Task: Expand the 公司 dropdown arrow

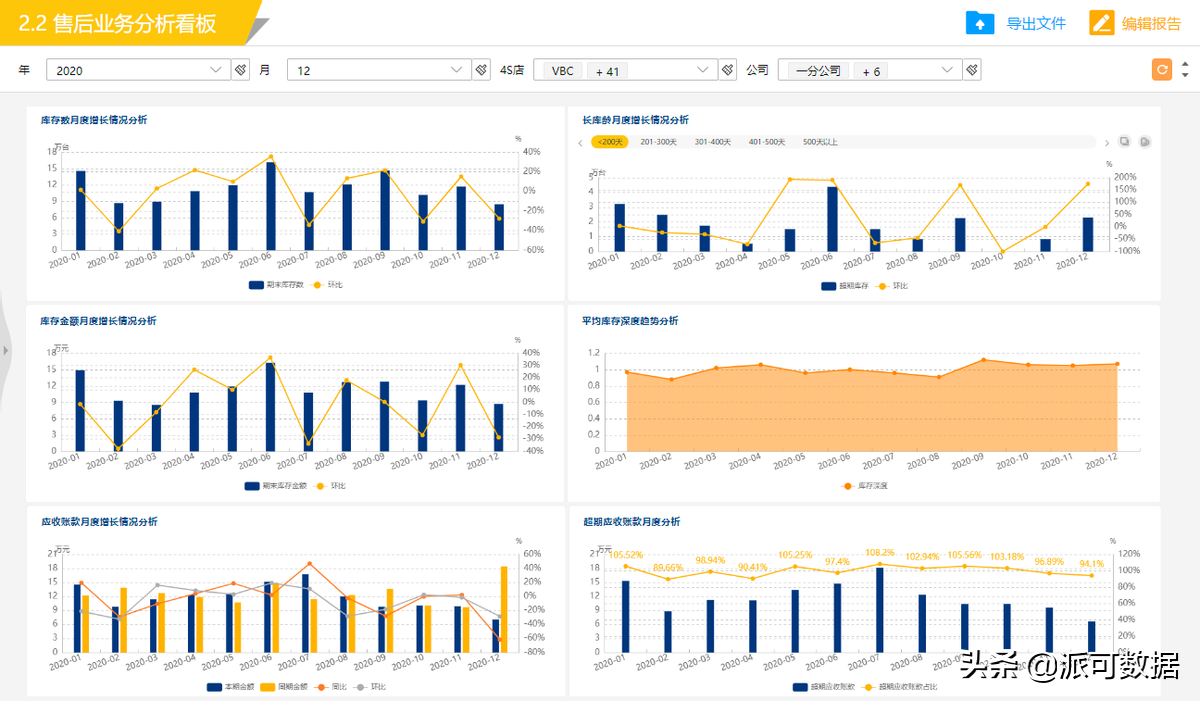Action: [948, 70]
